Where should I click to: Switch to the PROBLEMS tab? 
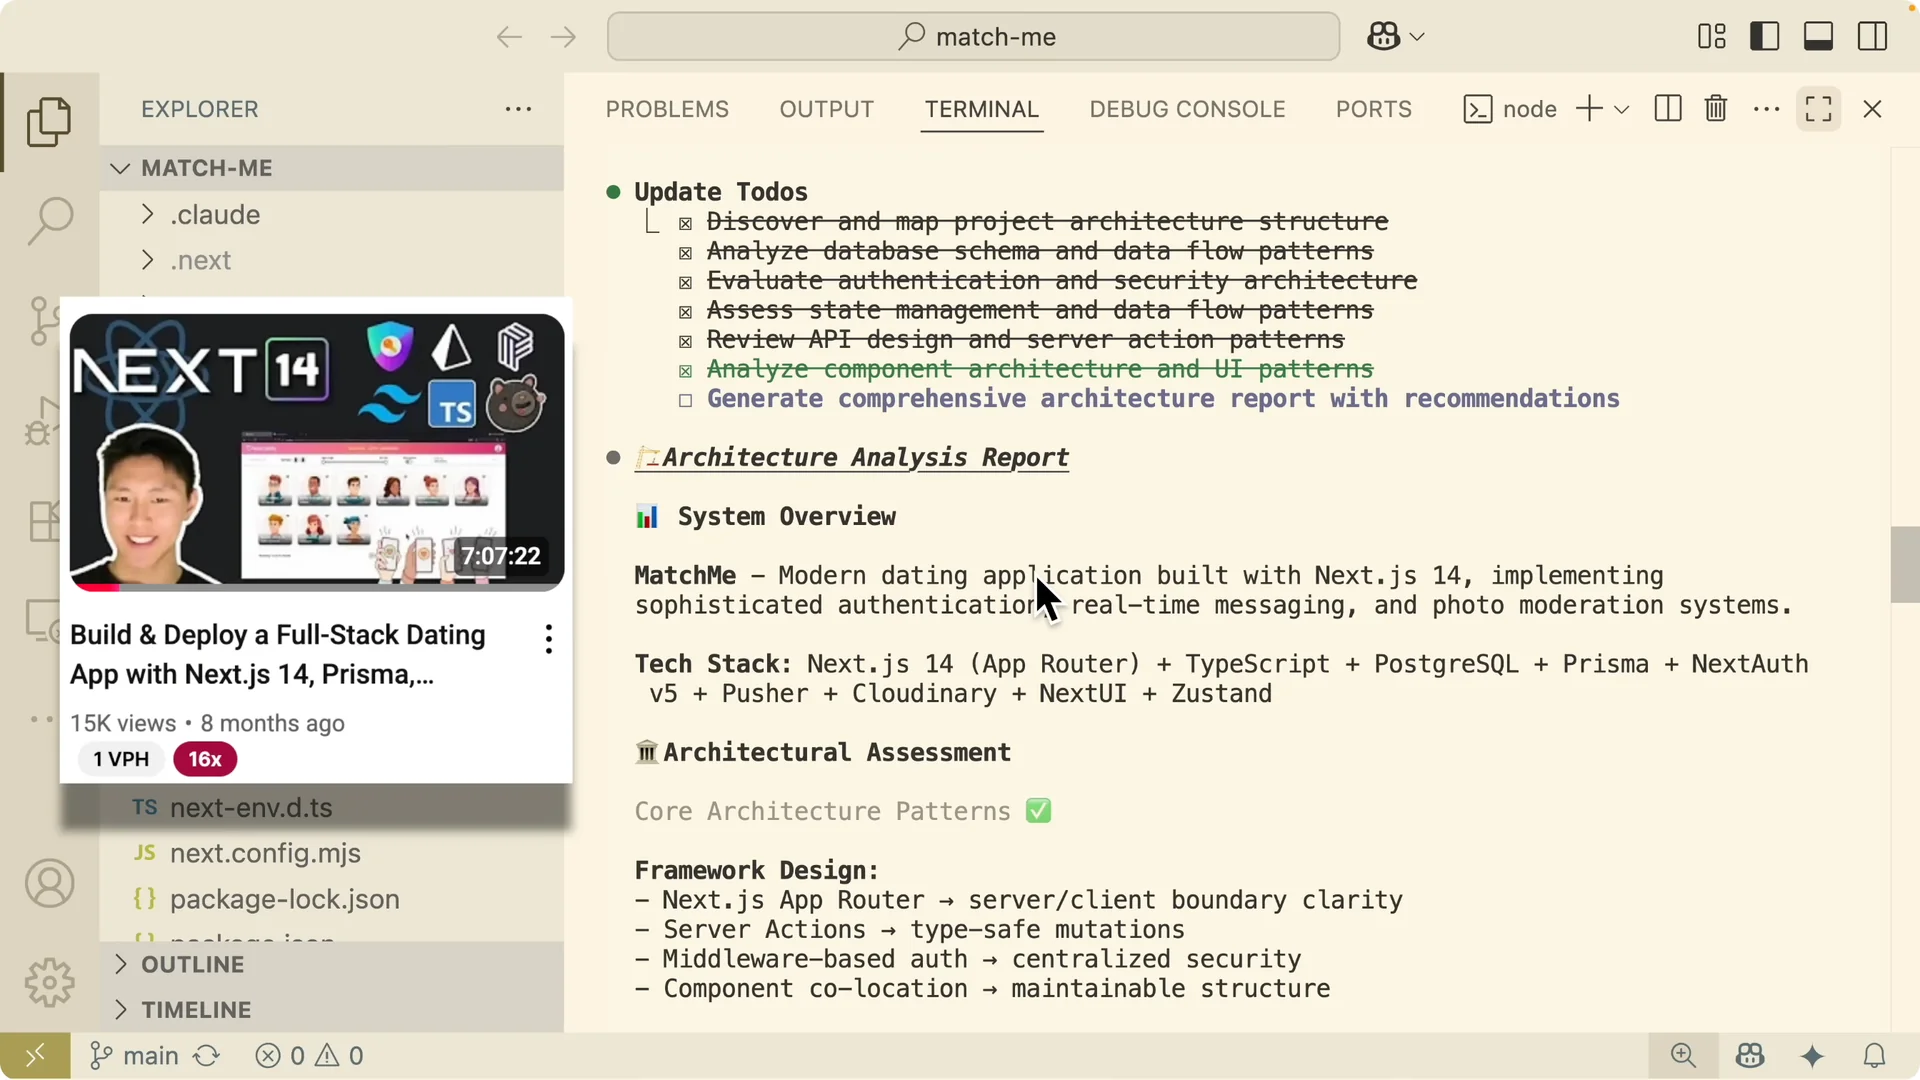coord(667,109)
